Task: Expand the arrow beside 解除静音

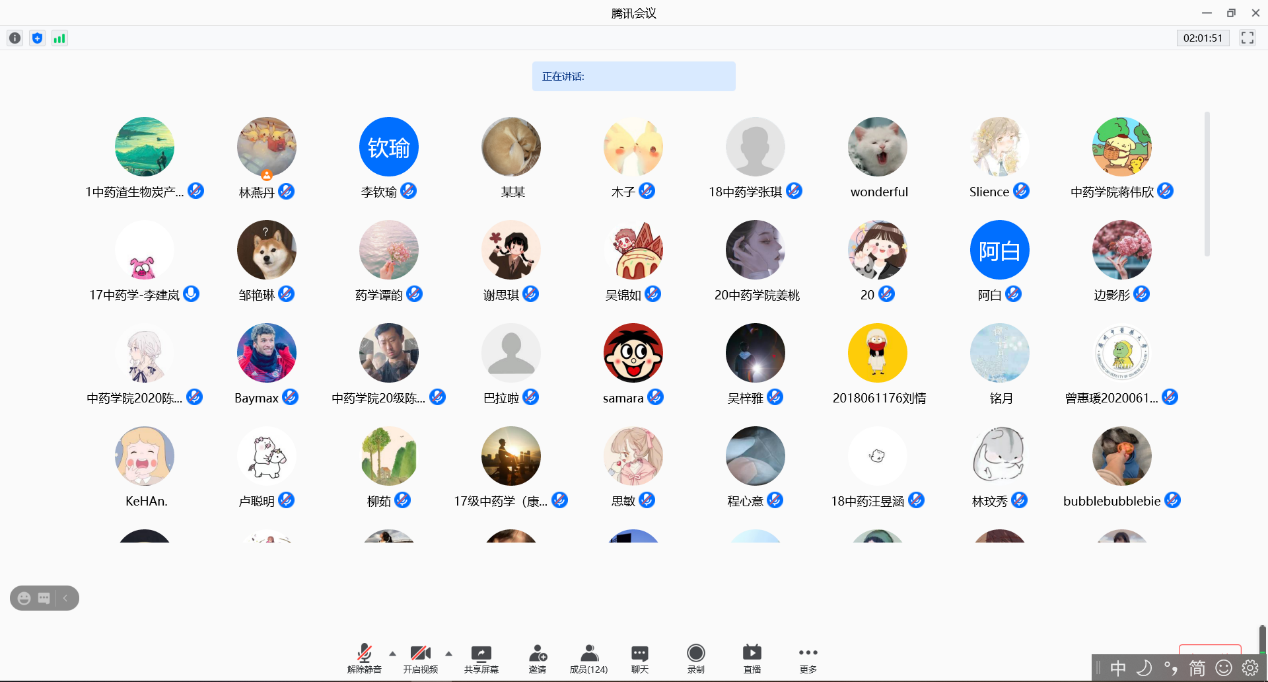Action: pyautogui.click(x=392, y=653)
